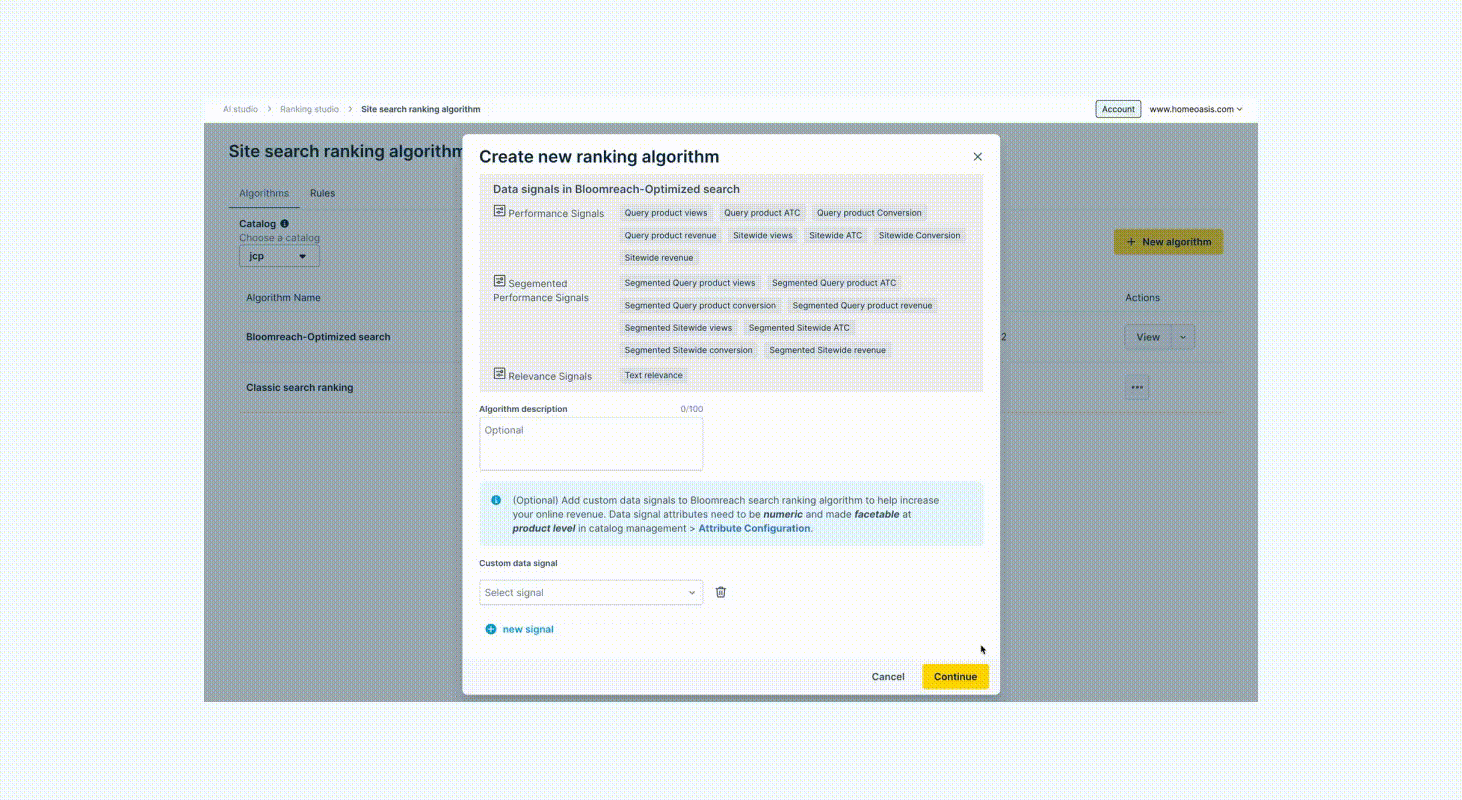
Task: Click the plus icon next to new signal
Action: [x=490, y=629]
